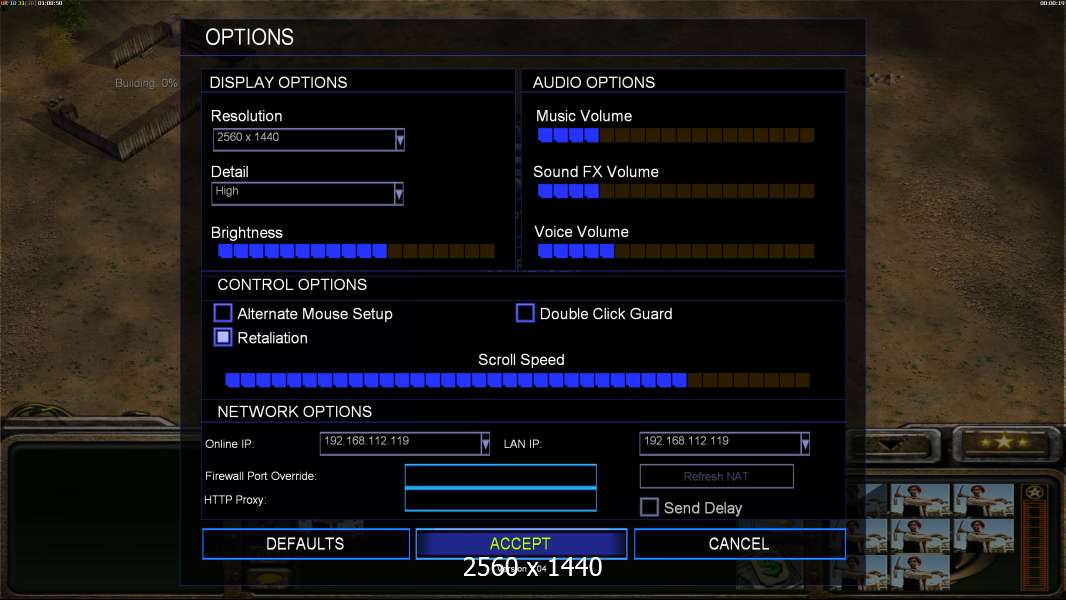Screen dimensions: 1066x600
Task: Adjust the Voice Volume slider
Action: [x=676, y=251]
